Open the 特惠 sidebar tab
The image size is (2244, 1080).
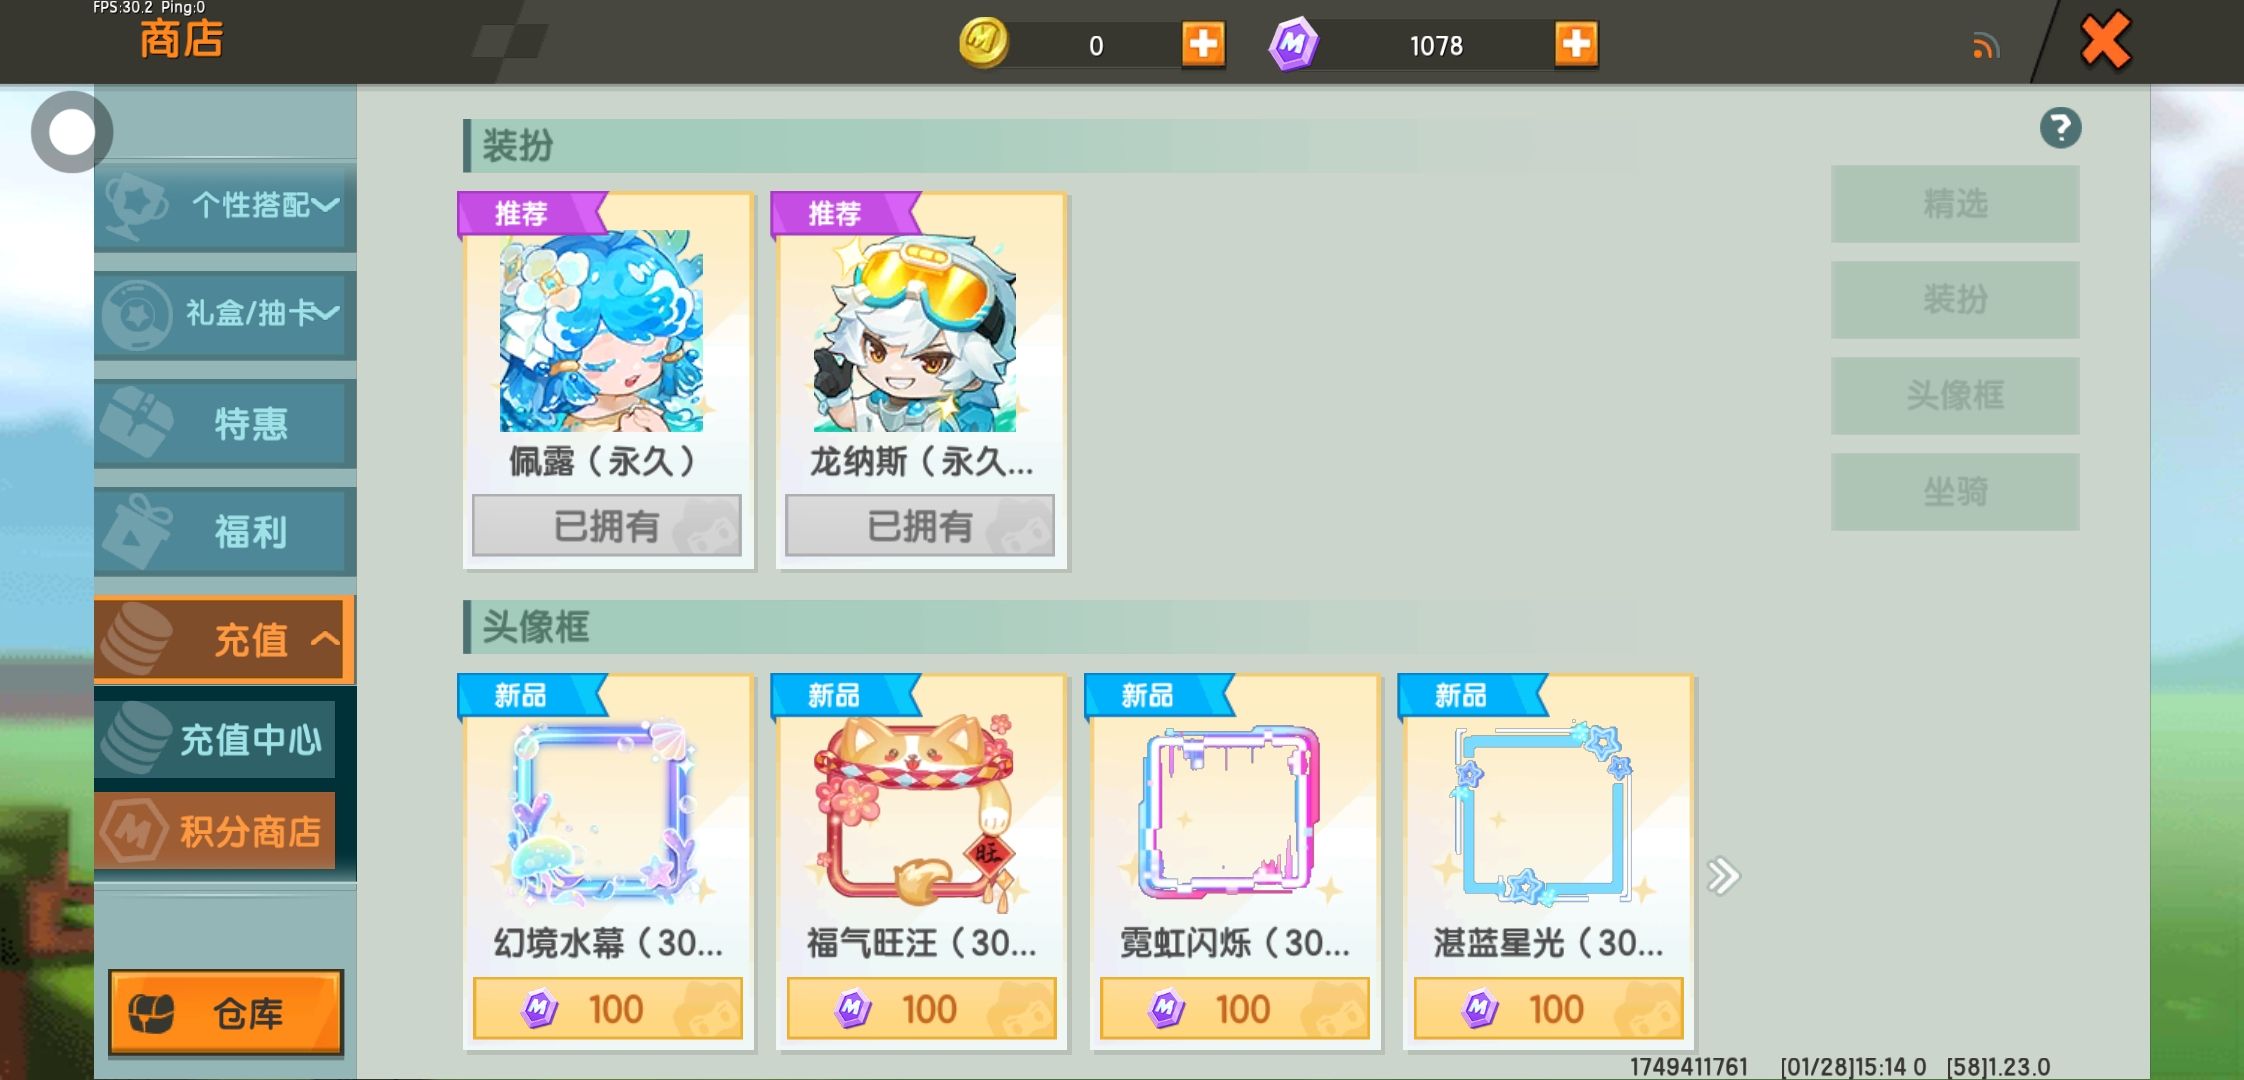(x=225, y=423)
